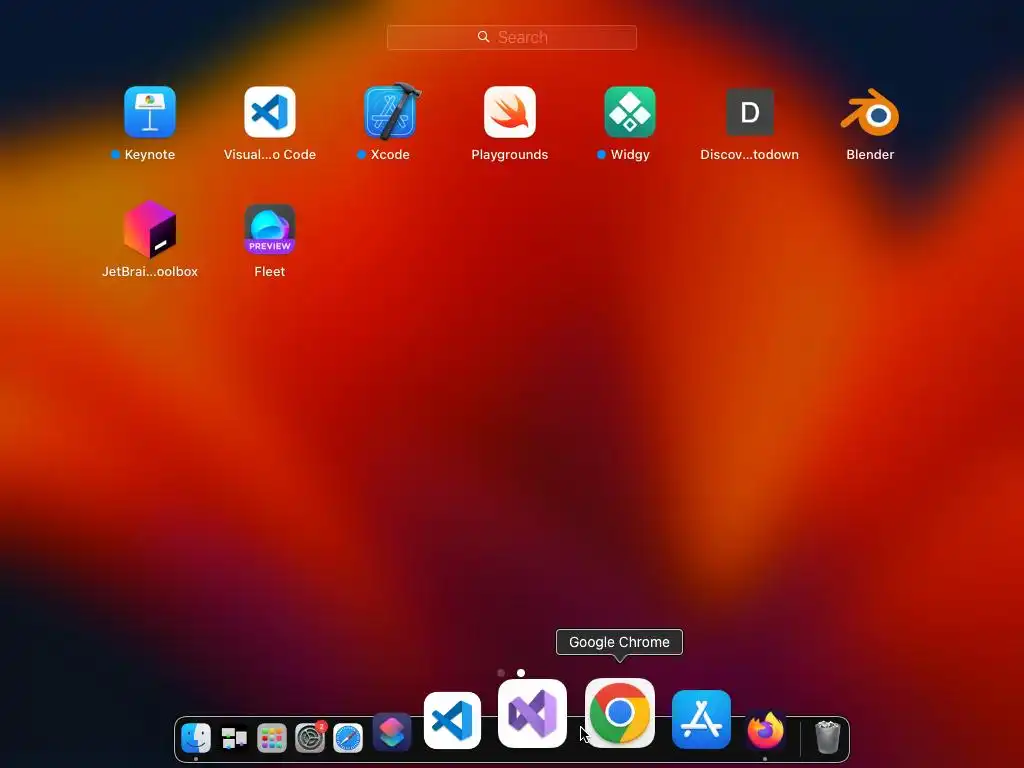Launch Visual Studio Code from the Dock

point(452,721)
